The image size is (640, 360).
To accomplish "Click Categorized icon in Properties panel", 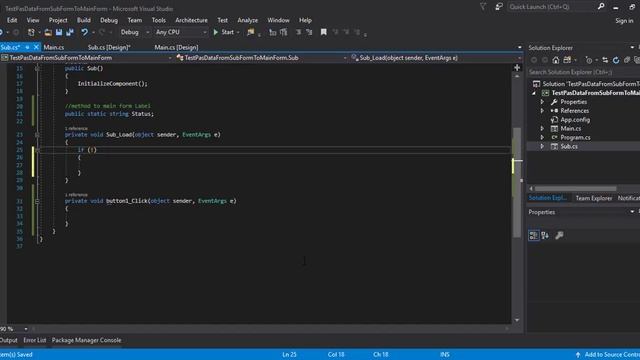I will (x=533, y=236).
